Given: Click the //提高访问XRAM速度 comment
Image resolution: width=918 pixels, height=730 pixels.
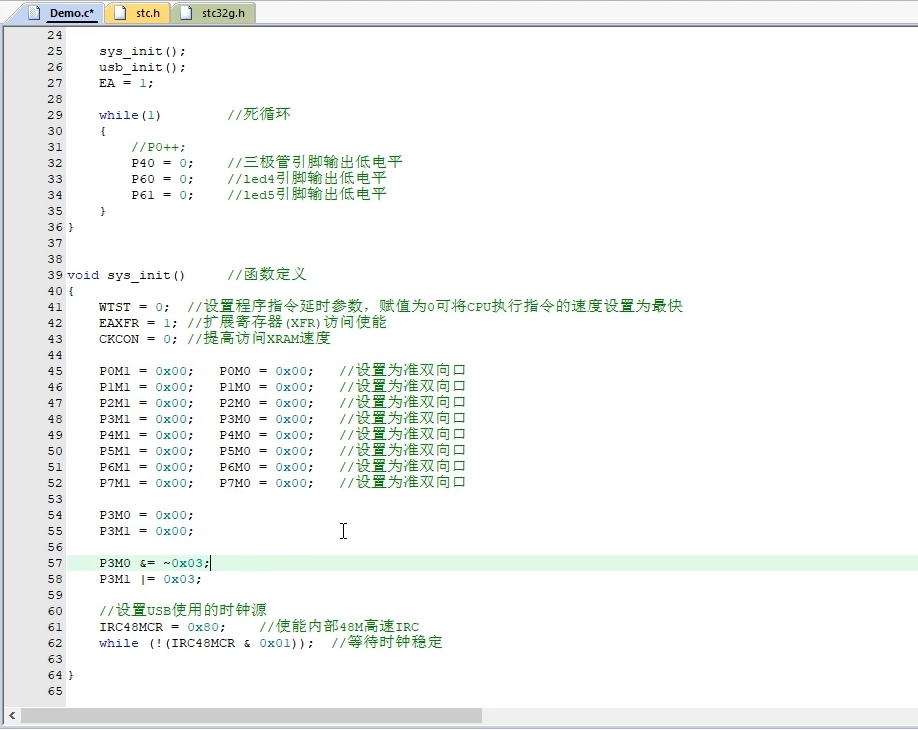Looking at the screenshot, I should 259,338.
